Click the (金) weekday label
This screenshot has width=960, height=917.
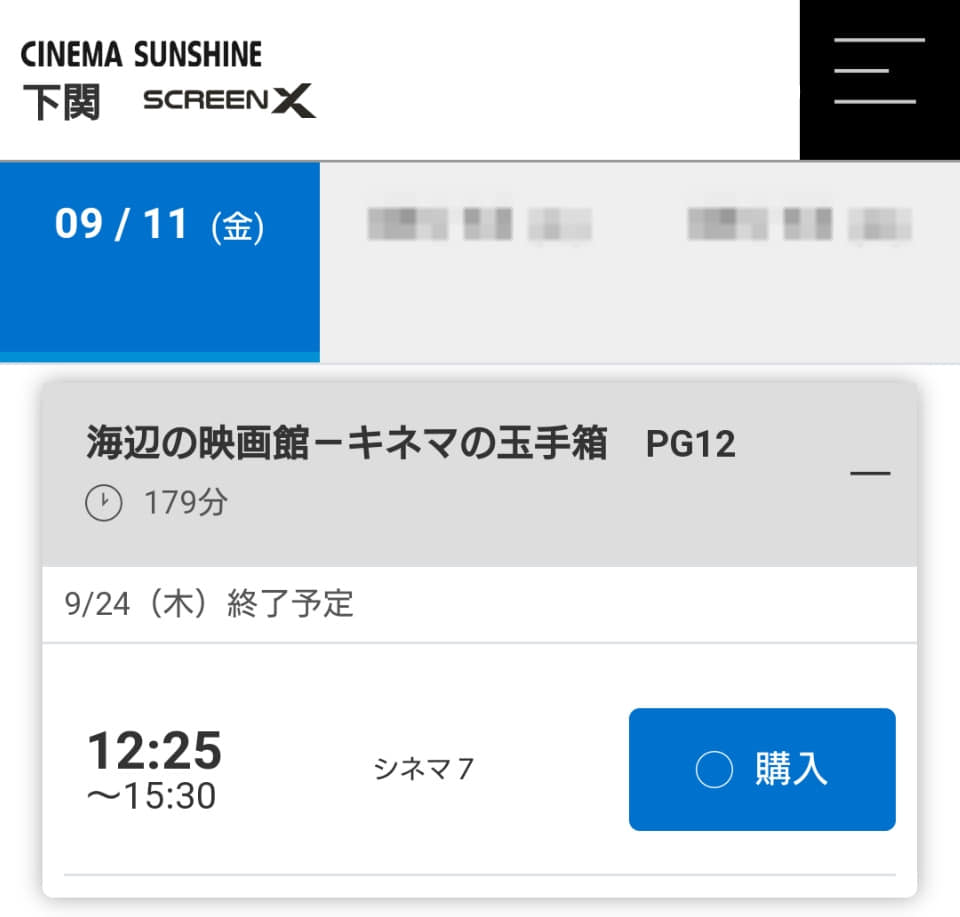pos(238,227)
